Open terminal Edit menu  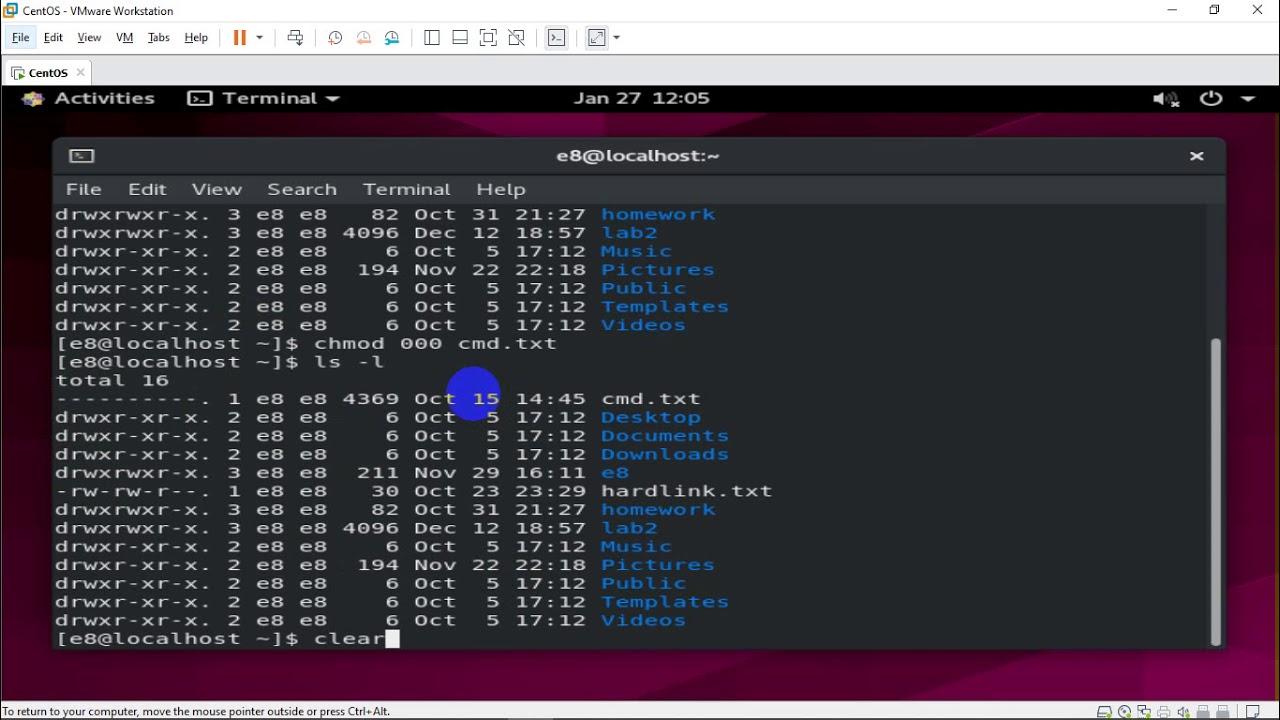[147, 189]
